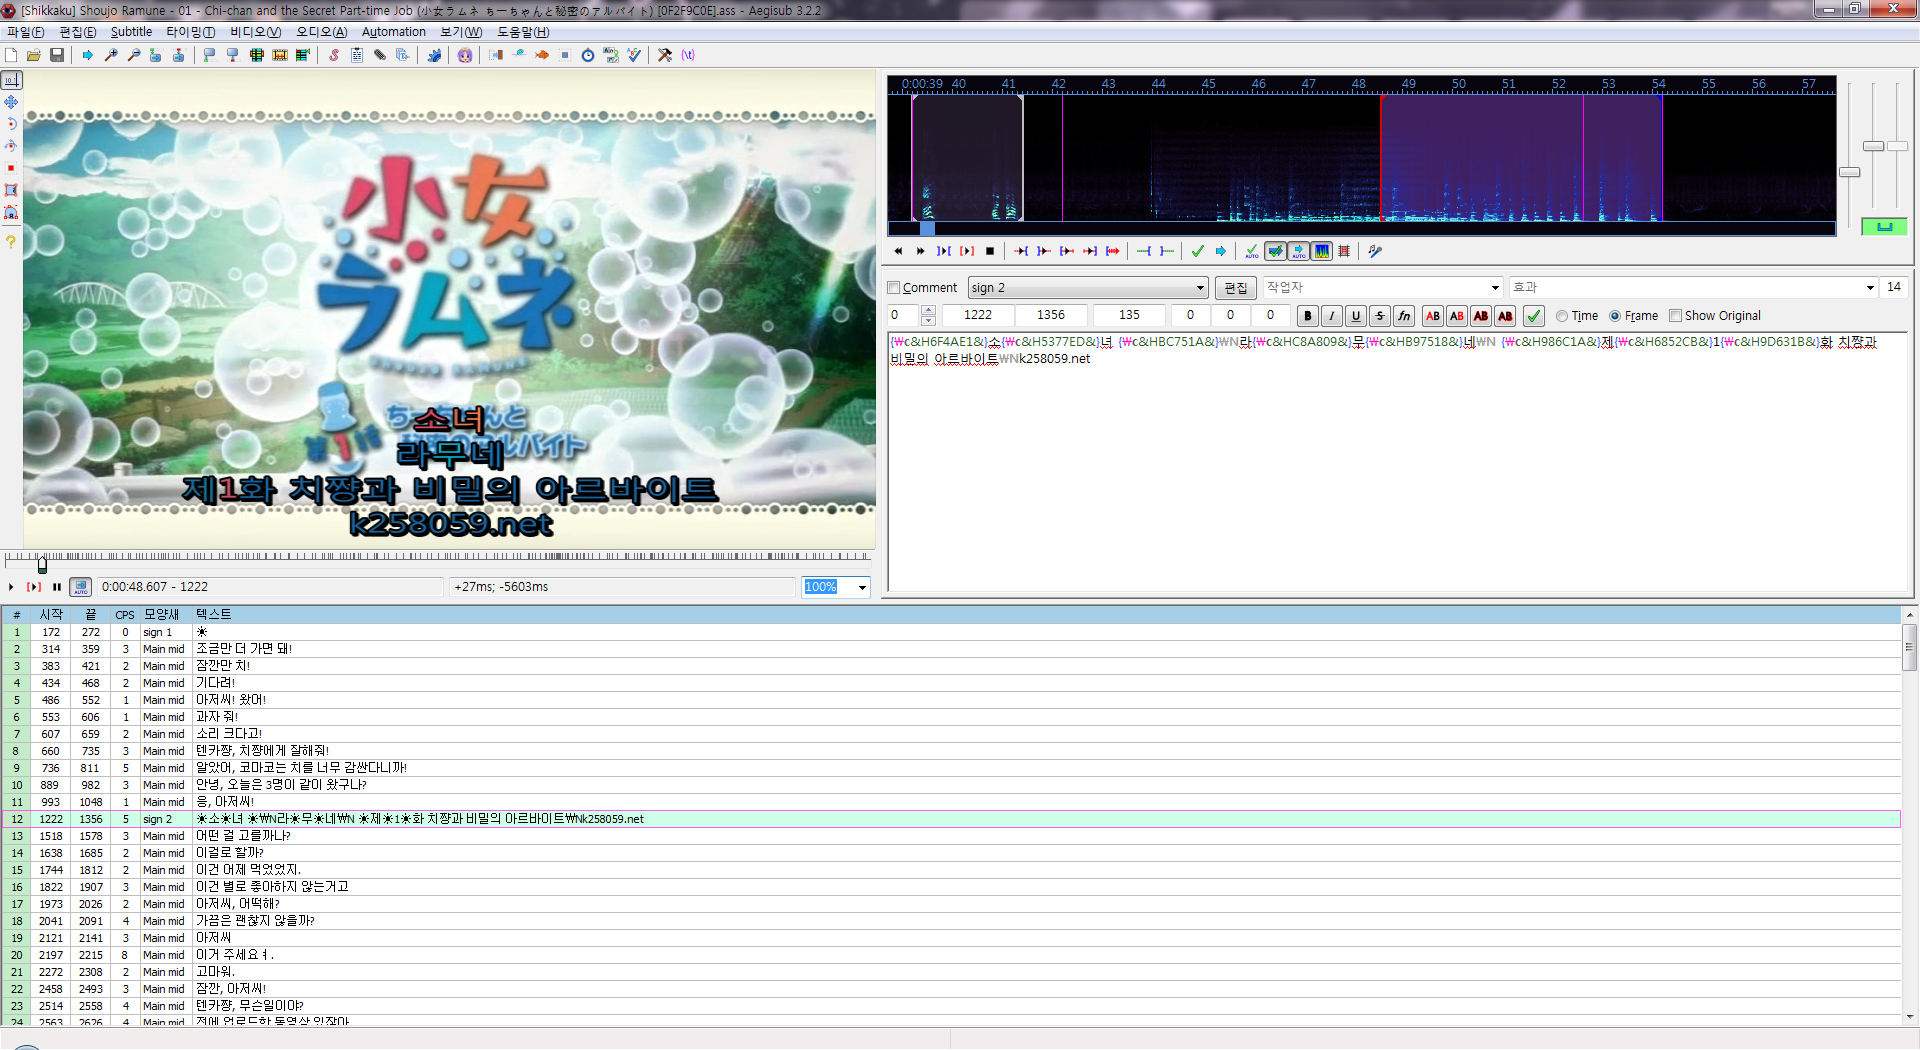
Task: Select the rectangle clip tool
Action: point(11,190)
